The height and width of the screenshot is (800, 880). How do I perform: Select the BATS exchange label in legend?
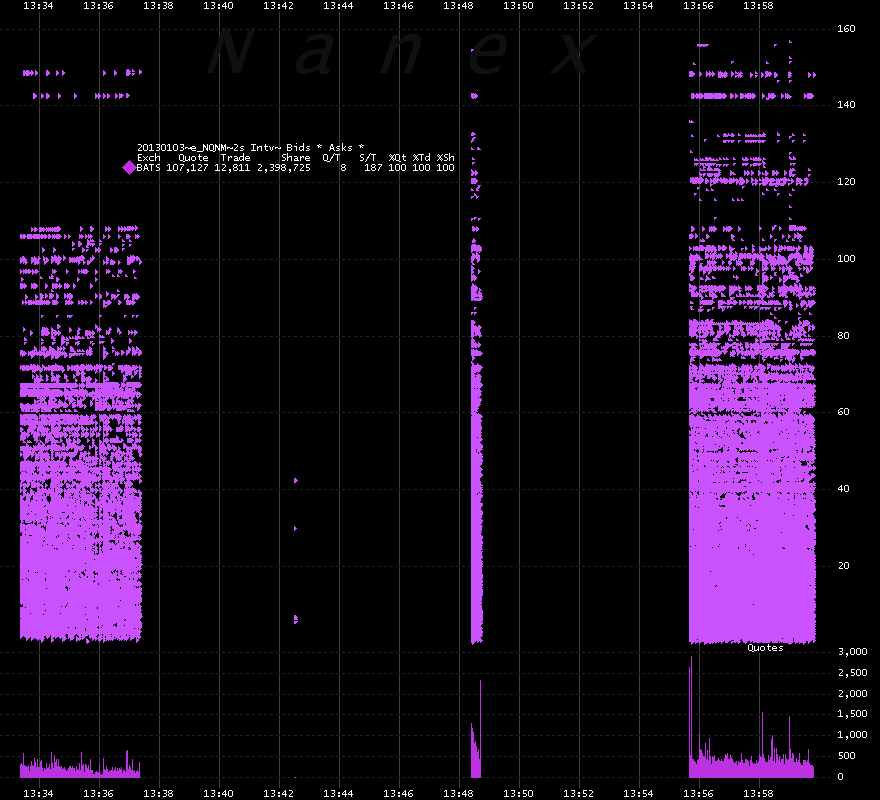click(148, 167)
